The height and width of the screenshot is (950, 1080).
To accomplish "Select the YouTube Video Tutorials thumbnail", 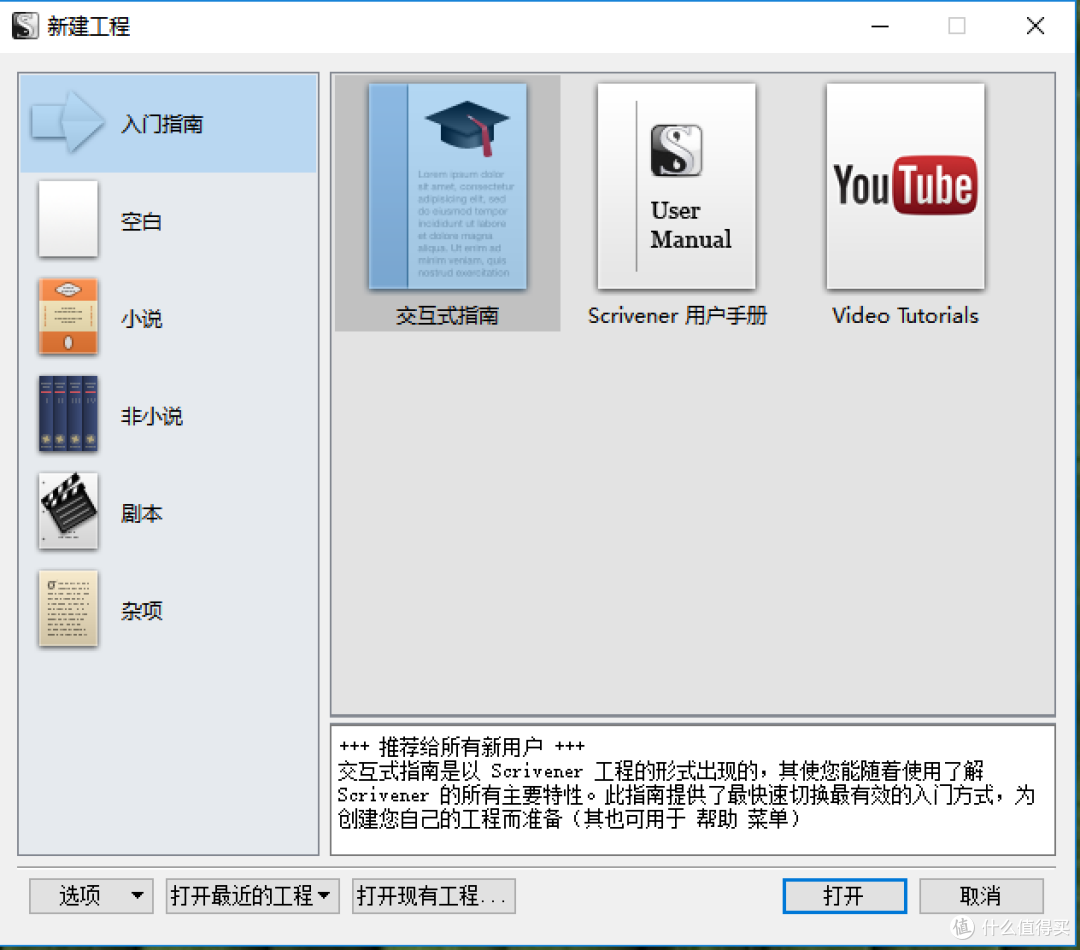I will pos(905,186).
